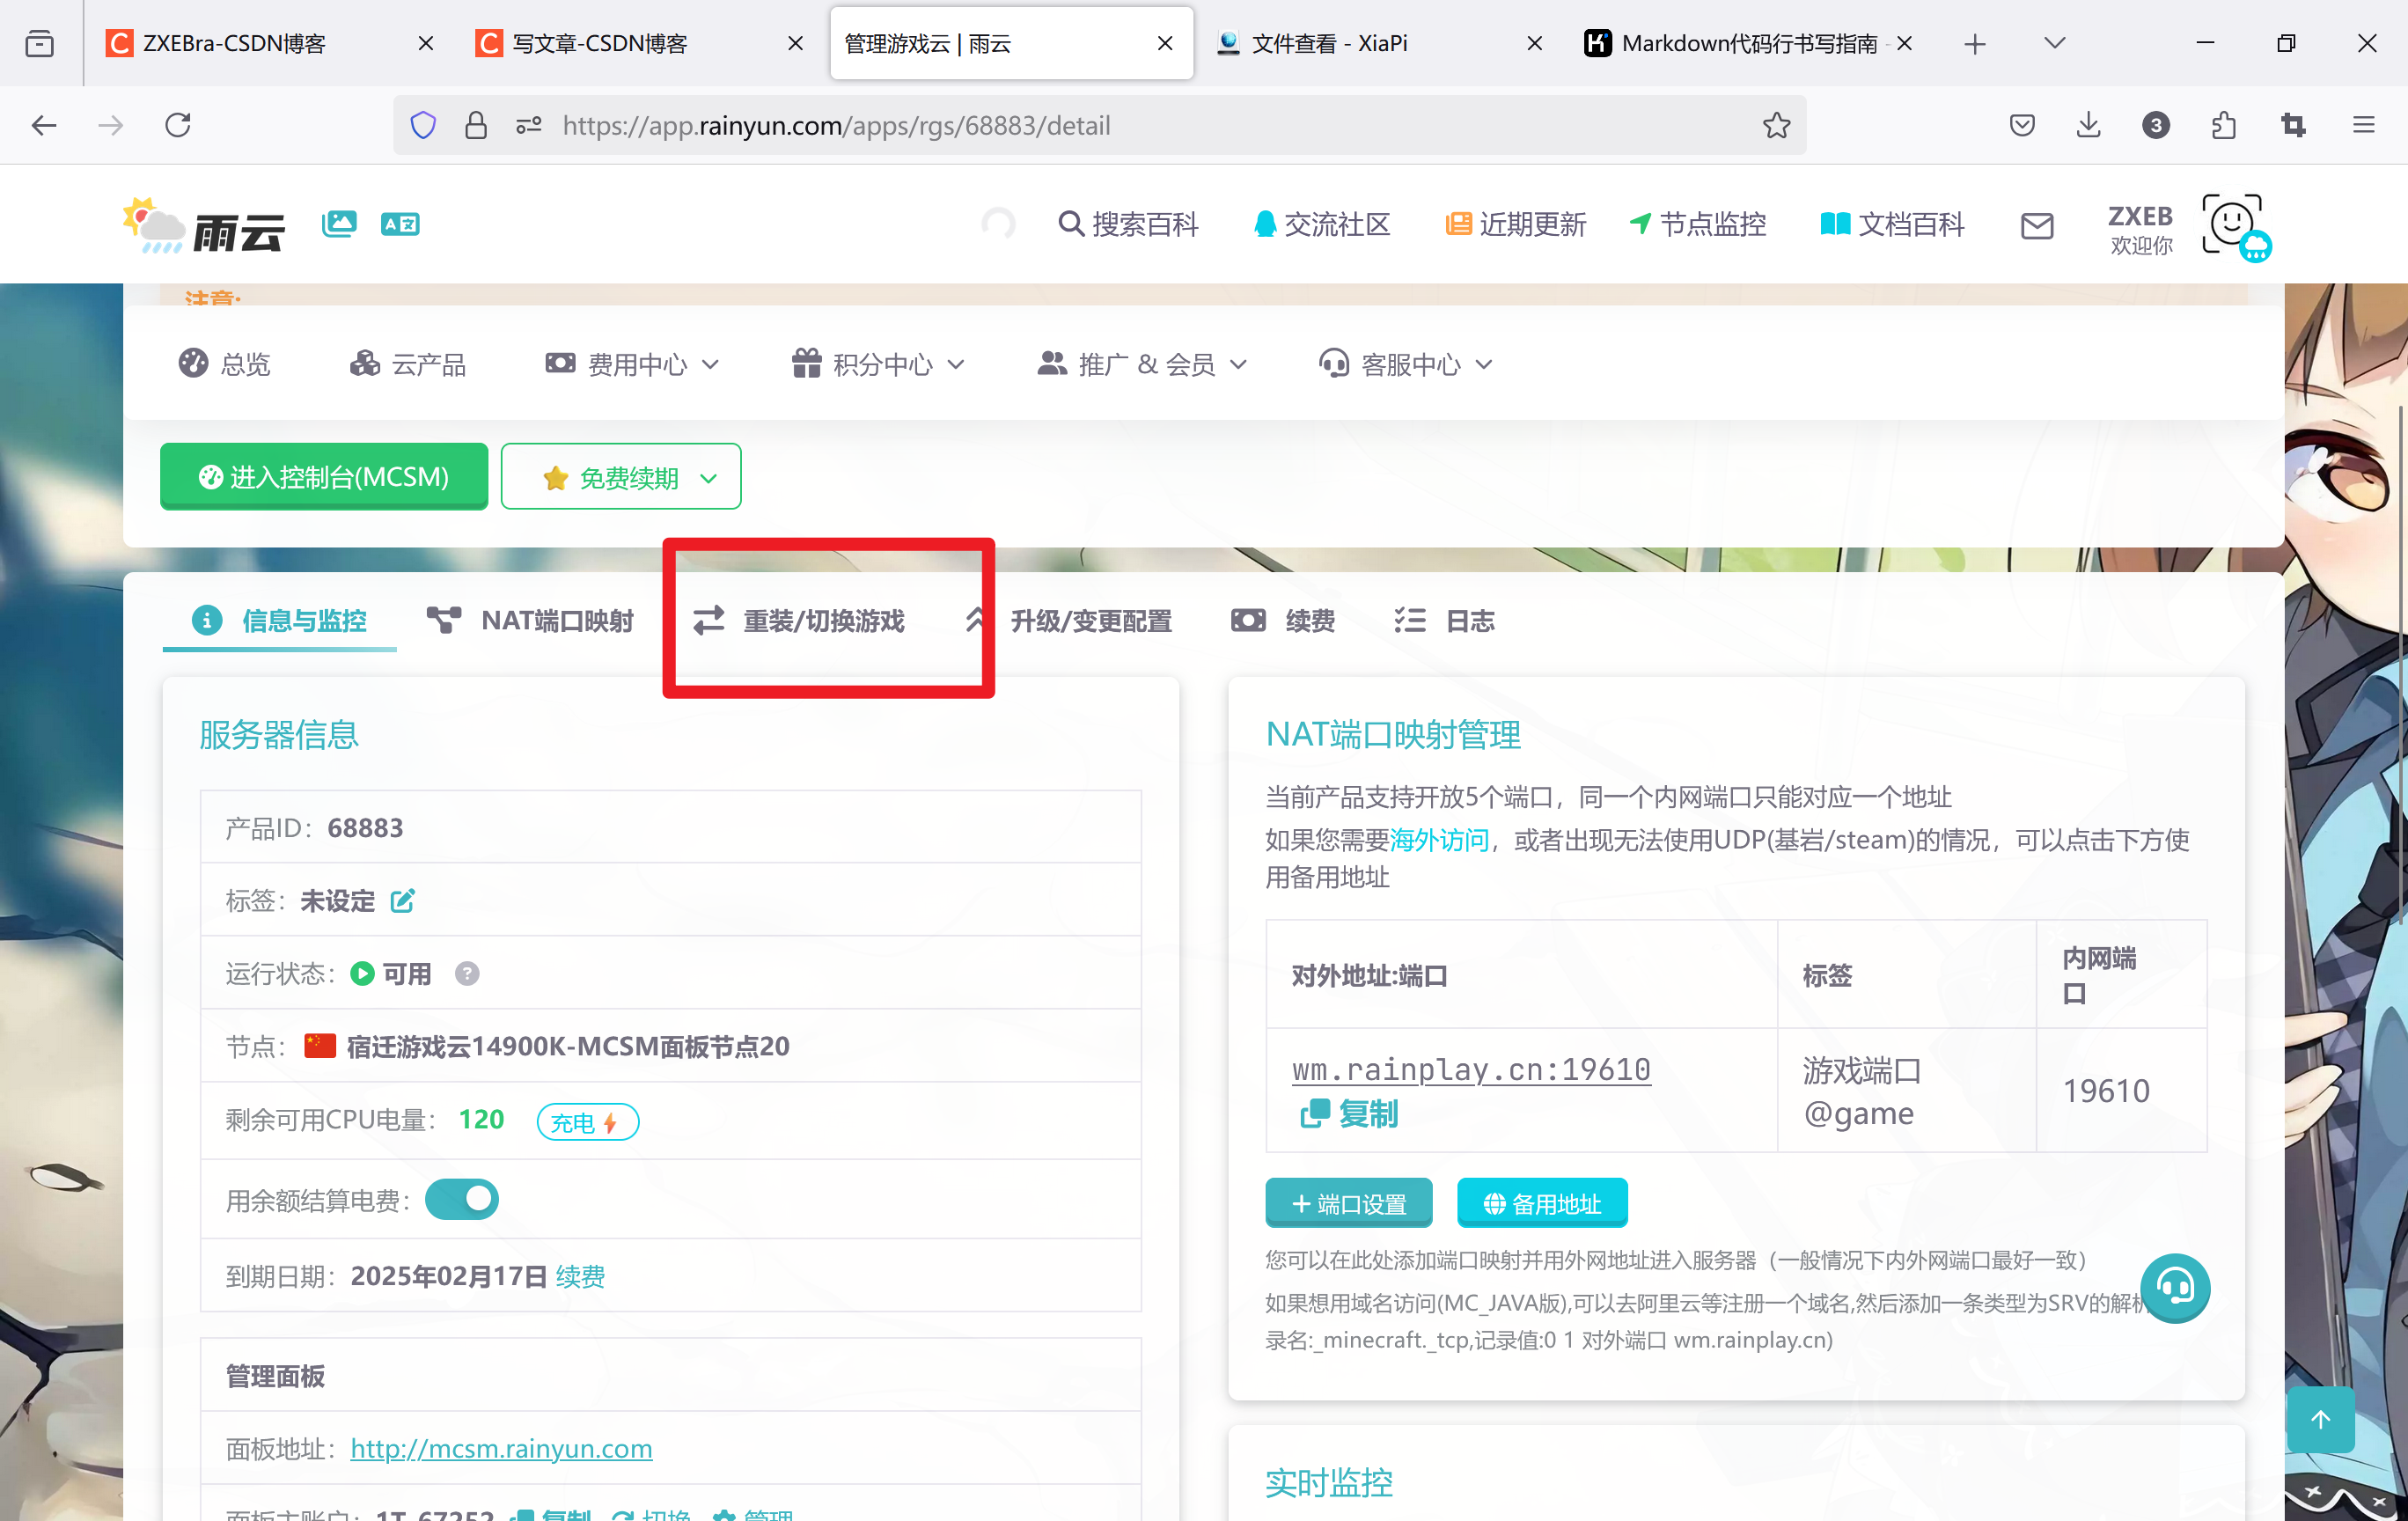Reload the page with the refresh icon
The image size is (2408, 1521).
[x=178, y=125]
